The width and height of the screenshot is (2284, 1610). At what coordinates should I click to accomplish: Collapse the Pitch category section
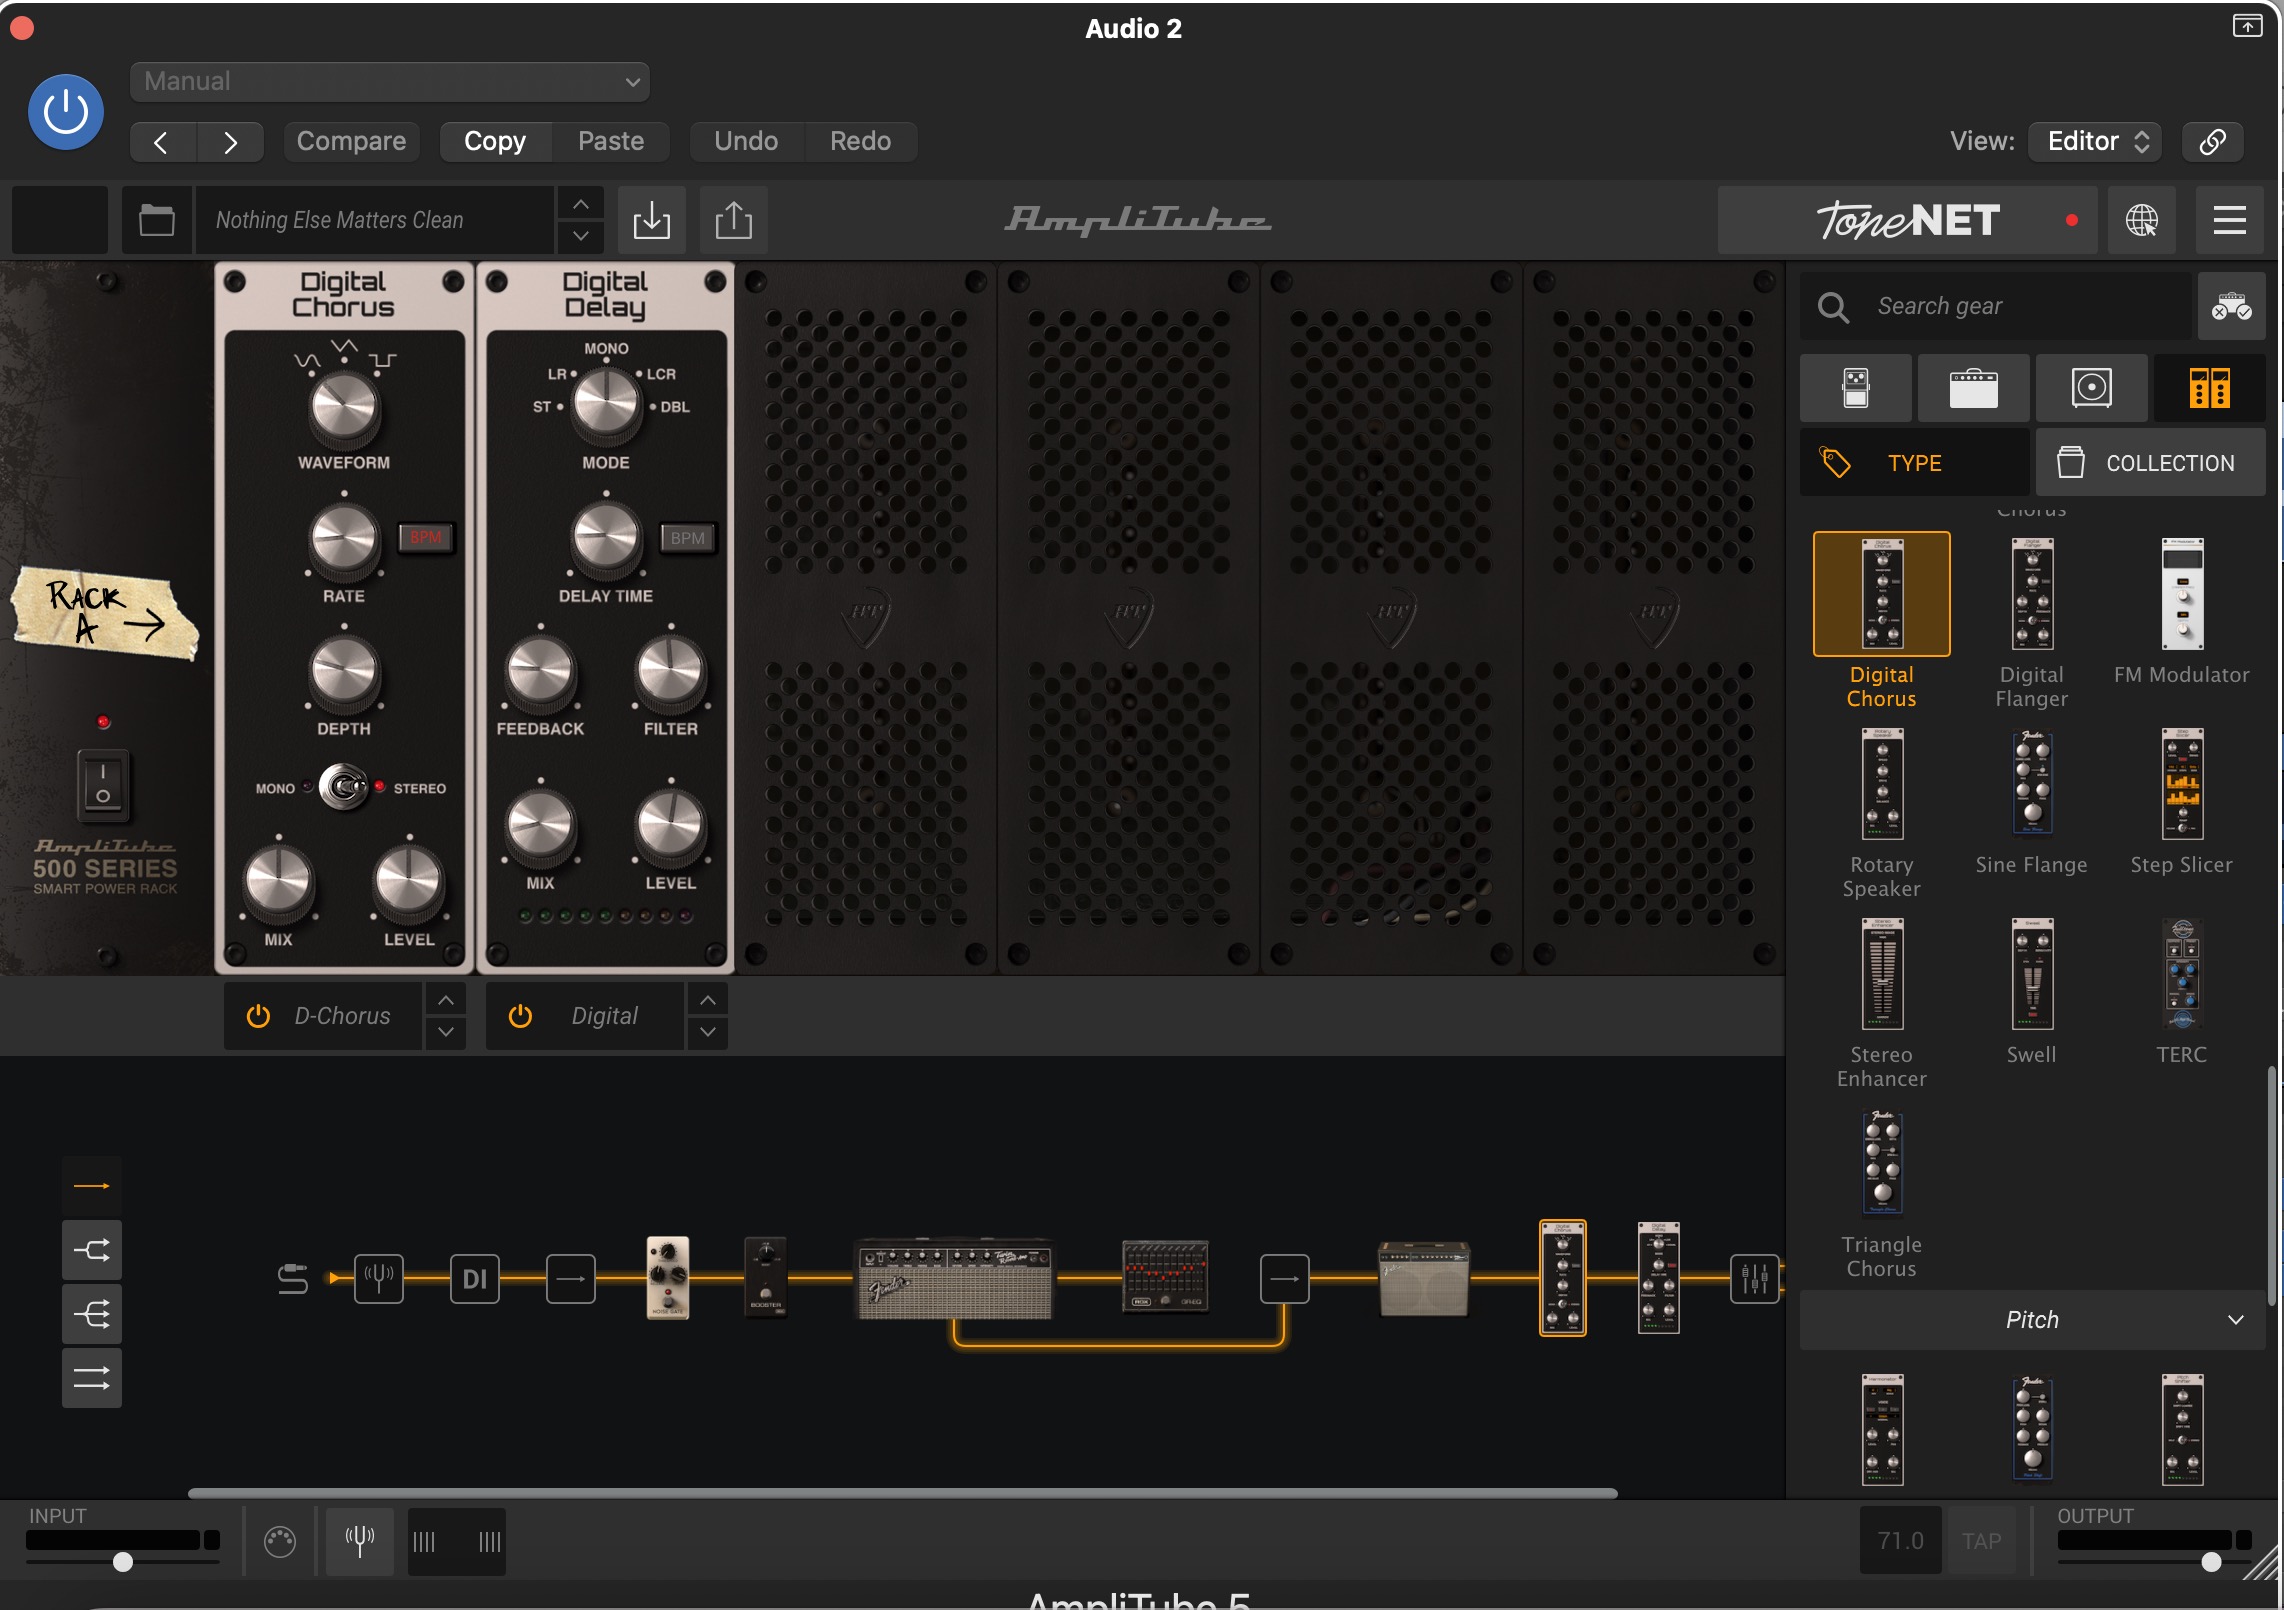click(x=2032, y=1320)
